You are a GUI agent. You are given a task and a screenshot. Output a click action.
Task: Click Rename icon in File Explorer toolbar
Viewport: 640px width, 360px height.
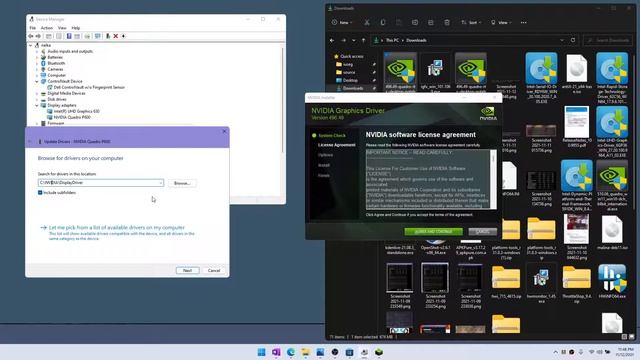pos(415,22)
